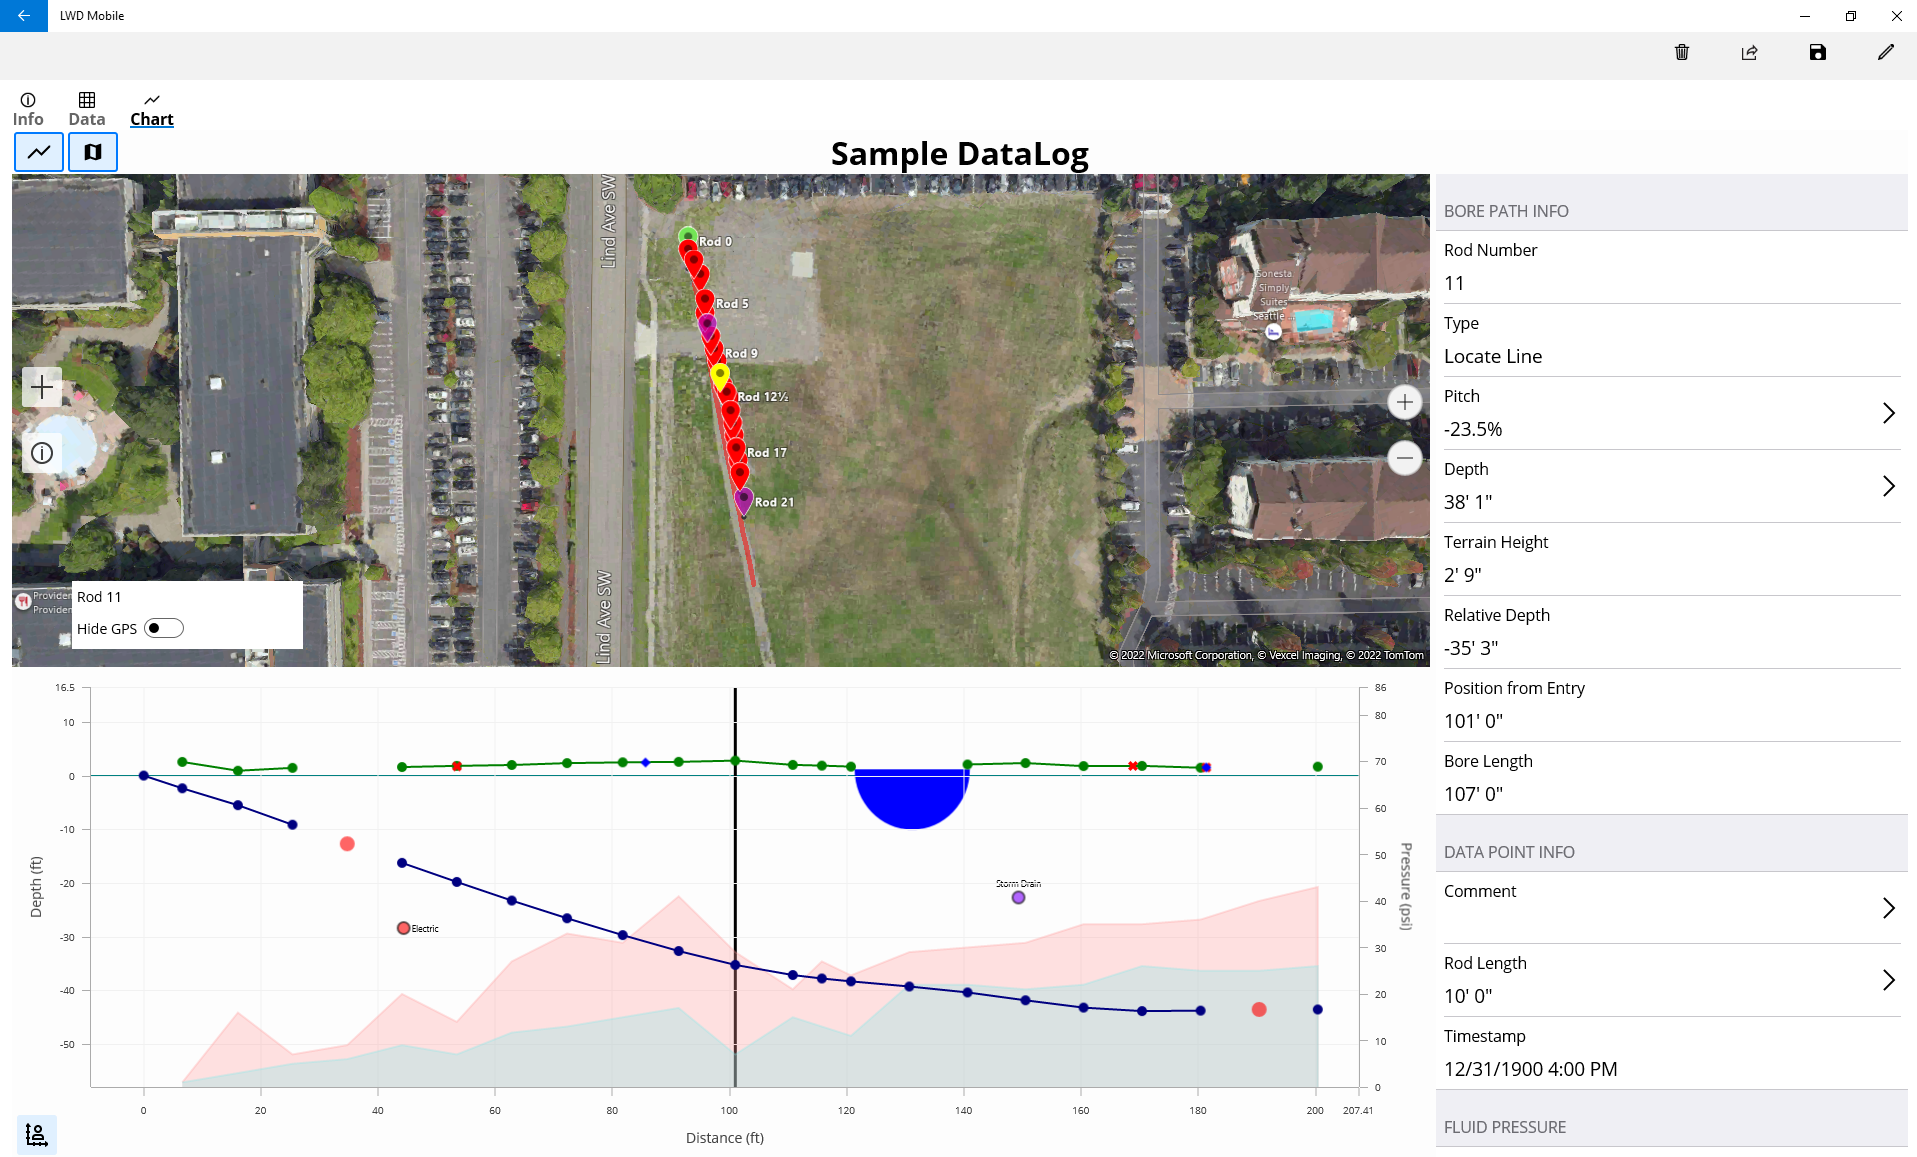Expand the Rod Length chevron
This screenshot has height=1157, width=1917.
1888,980
